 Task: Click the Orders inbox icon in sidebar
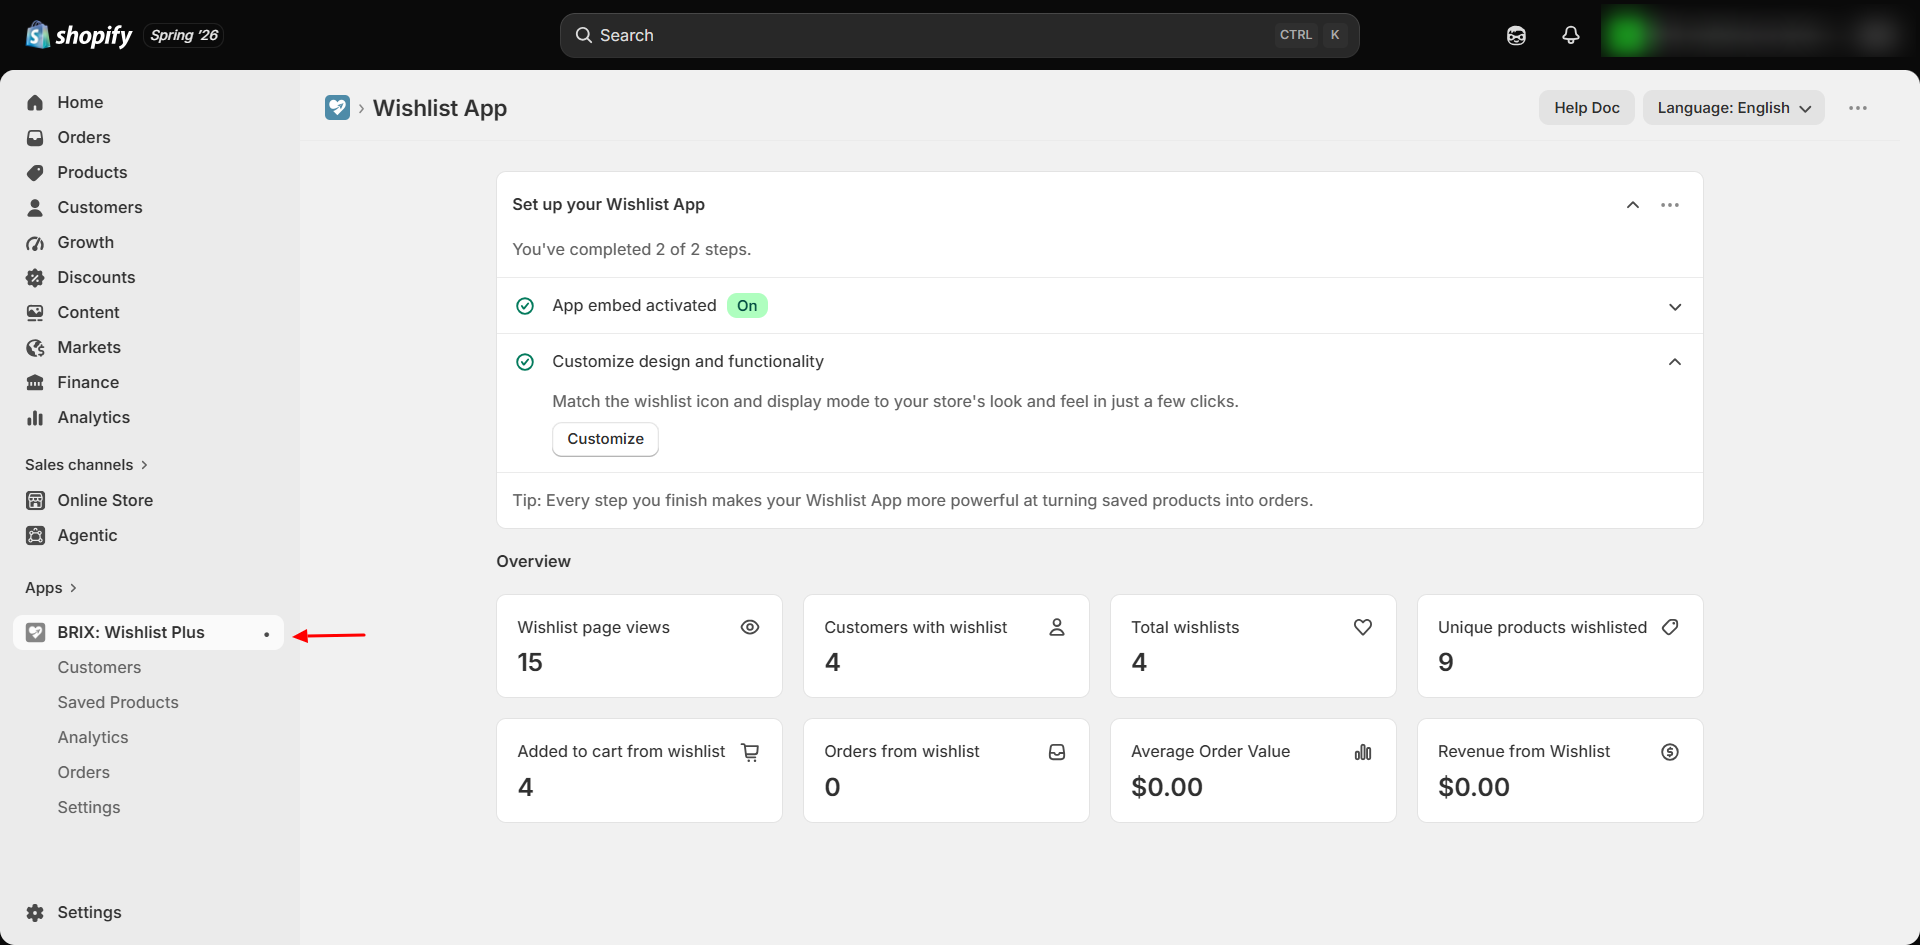tap(35, 137)
